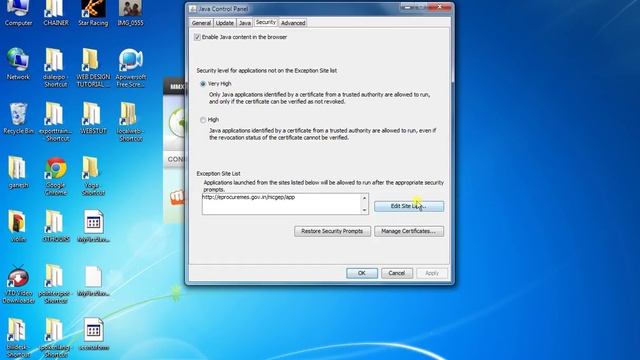This screenshot has width=640, height=360.
Task: Confirm with the OK button
Action: [362, 273]
